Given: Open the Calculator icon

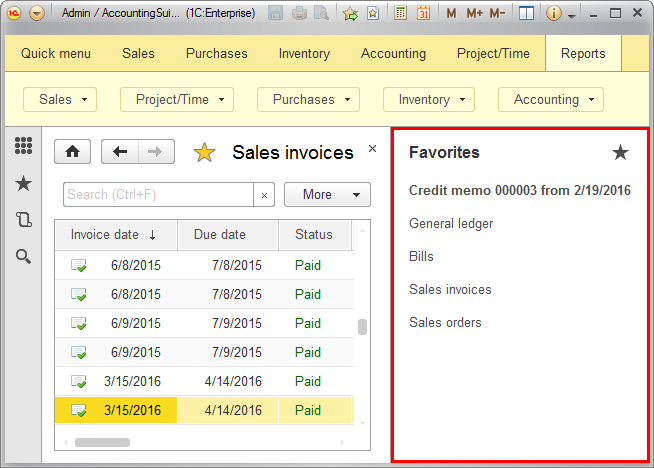Looking at the screenshot, I should tap(400, 13).
